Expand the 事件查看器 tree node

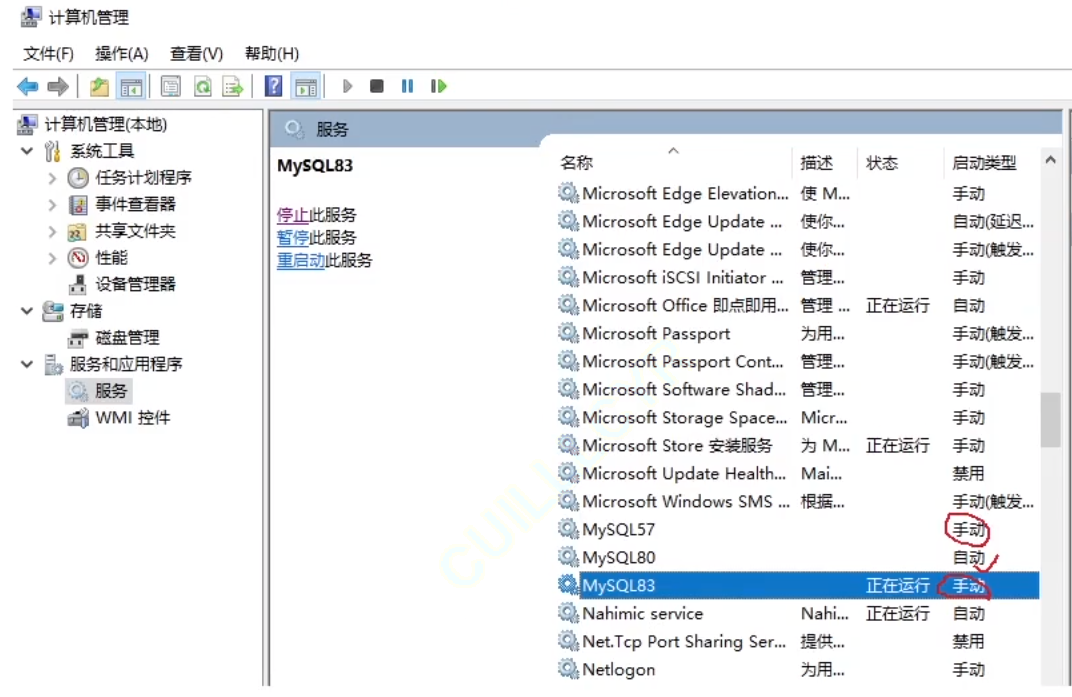[x=52, y=205]
